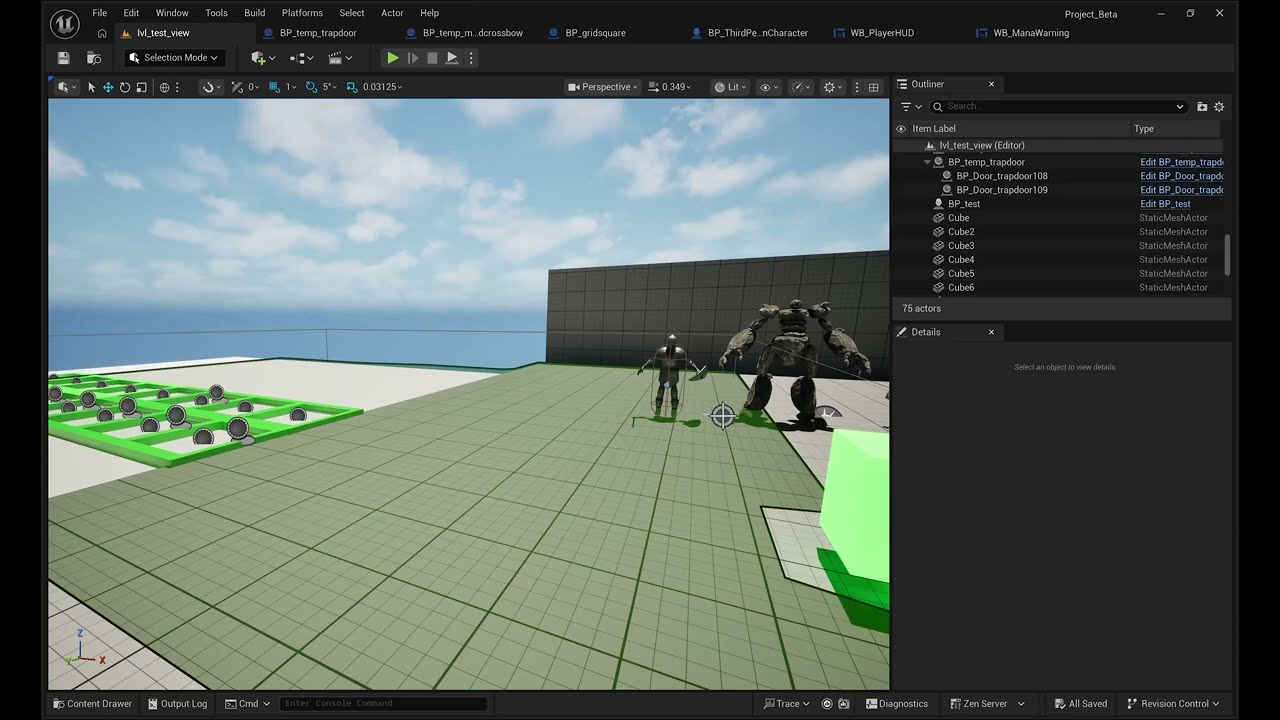Open the Edit menu
The width and height of the screenshot is (1280, 720).
pyautogui.click(x=131, y=13)
